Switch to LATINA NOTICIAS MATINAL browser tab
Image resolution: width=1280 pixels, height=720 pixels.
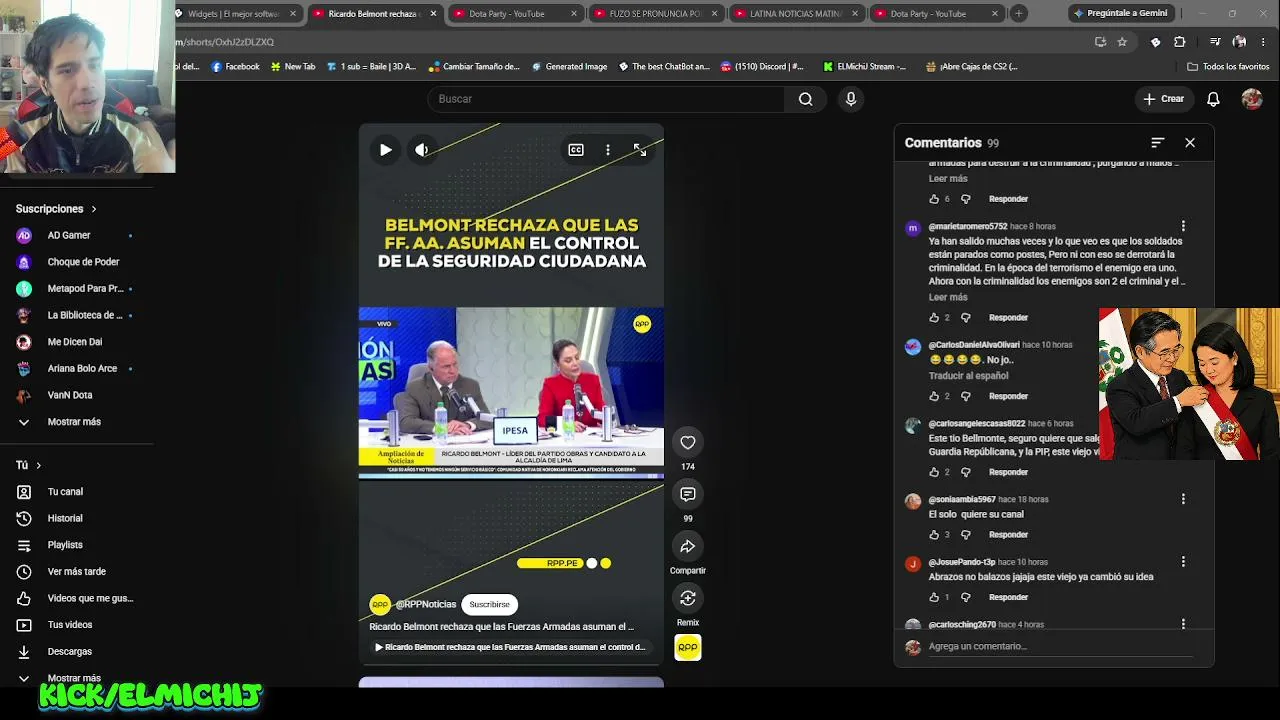point(795,14)
